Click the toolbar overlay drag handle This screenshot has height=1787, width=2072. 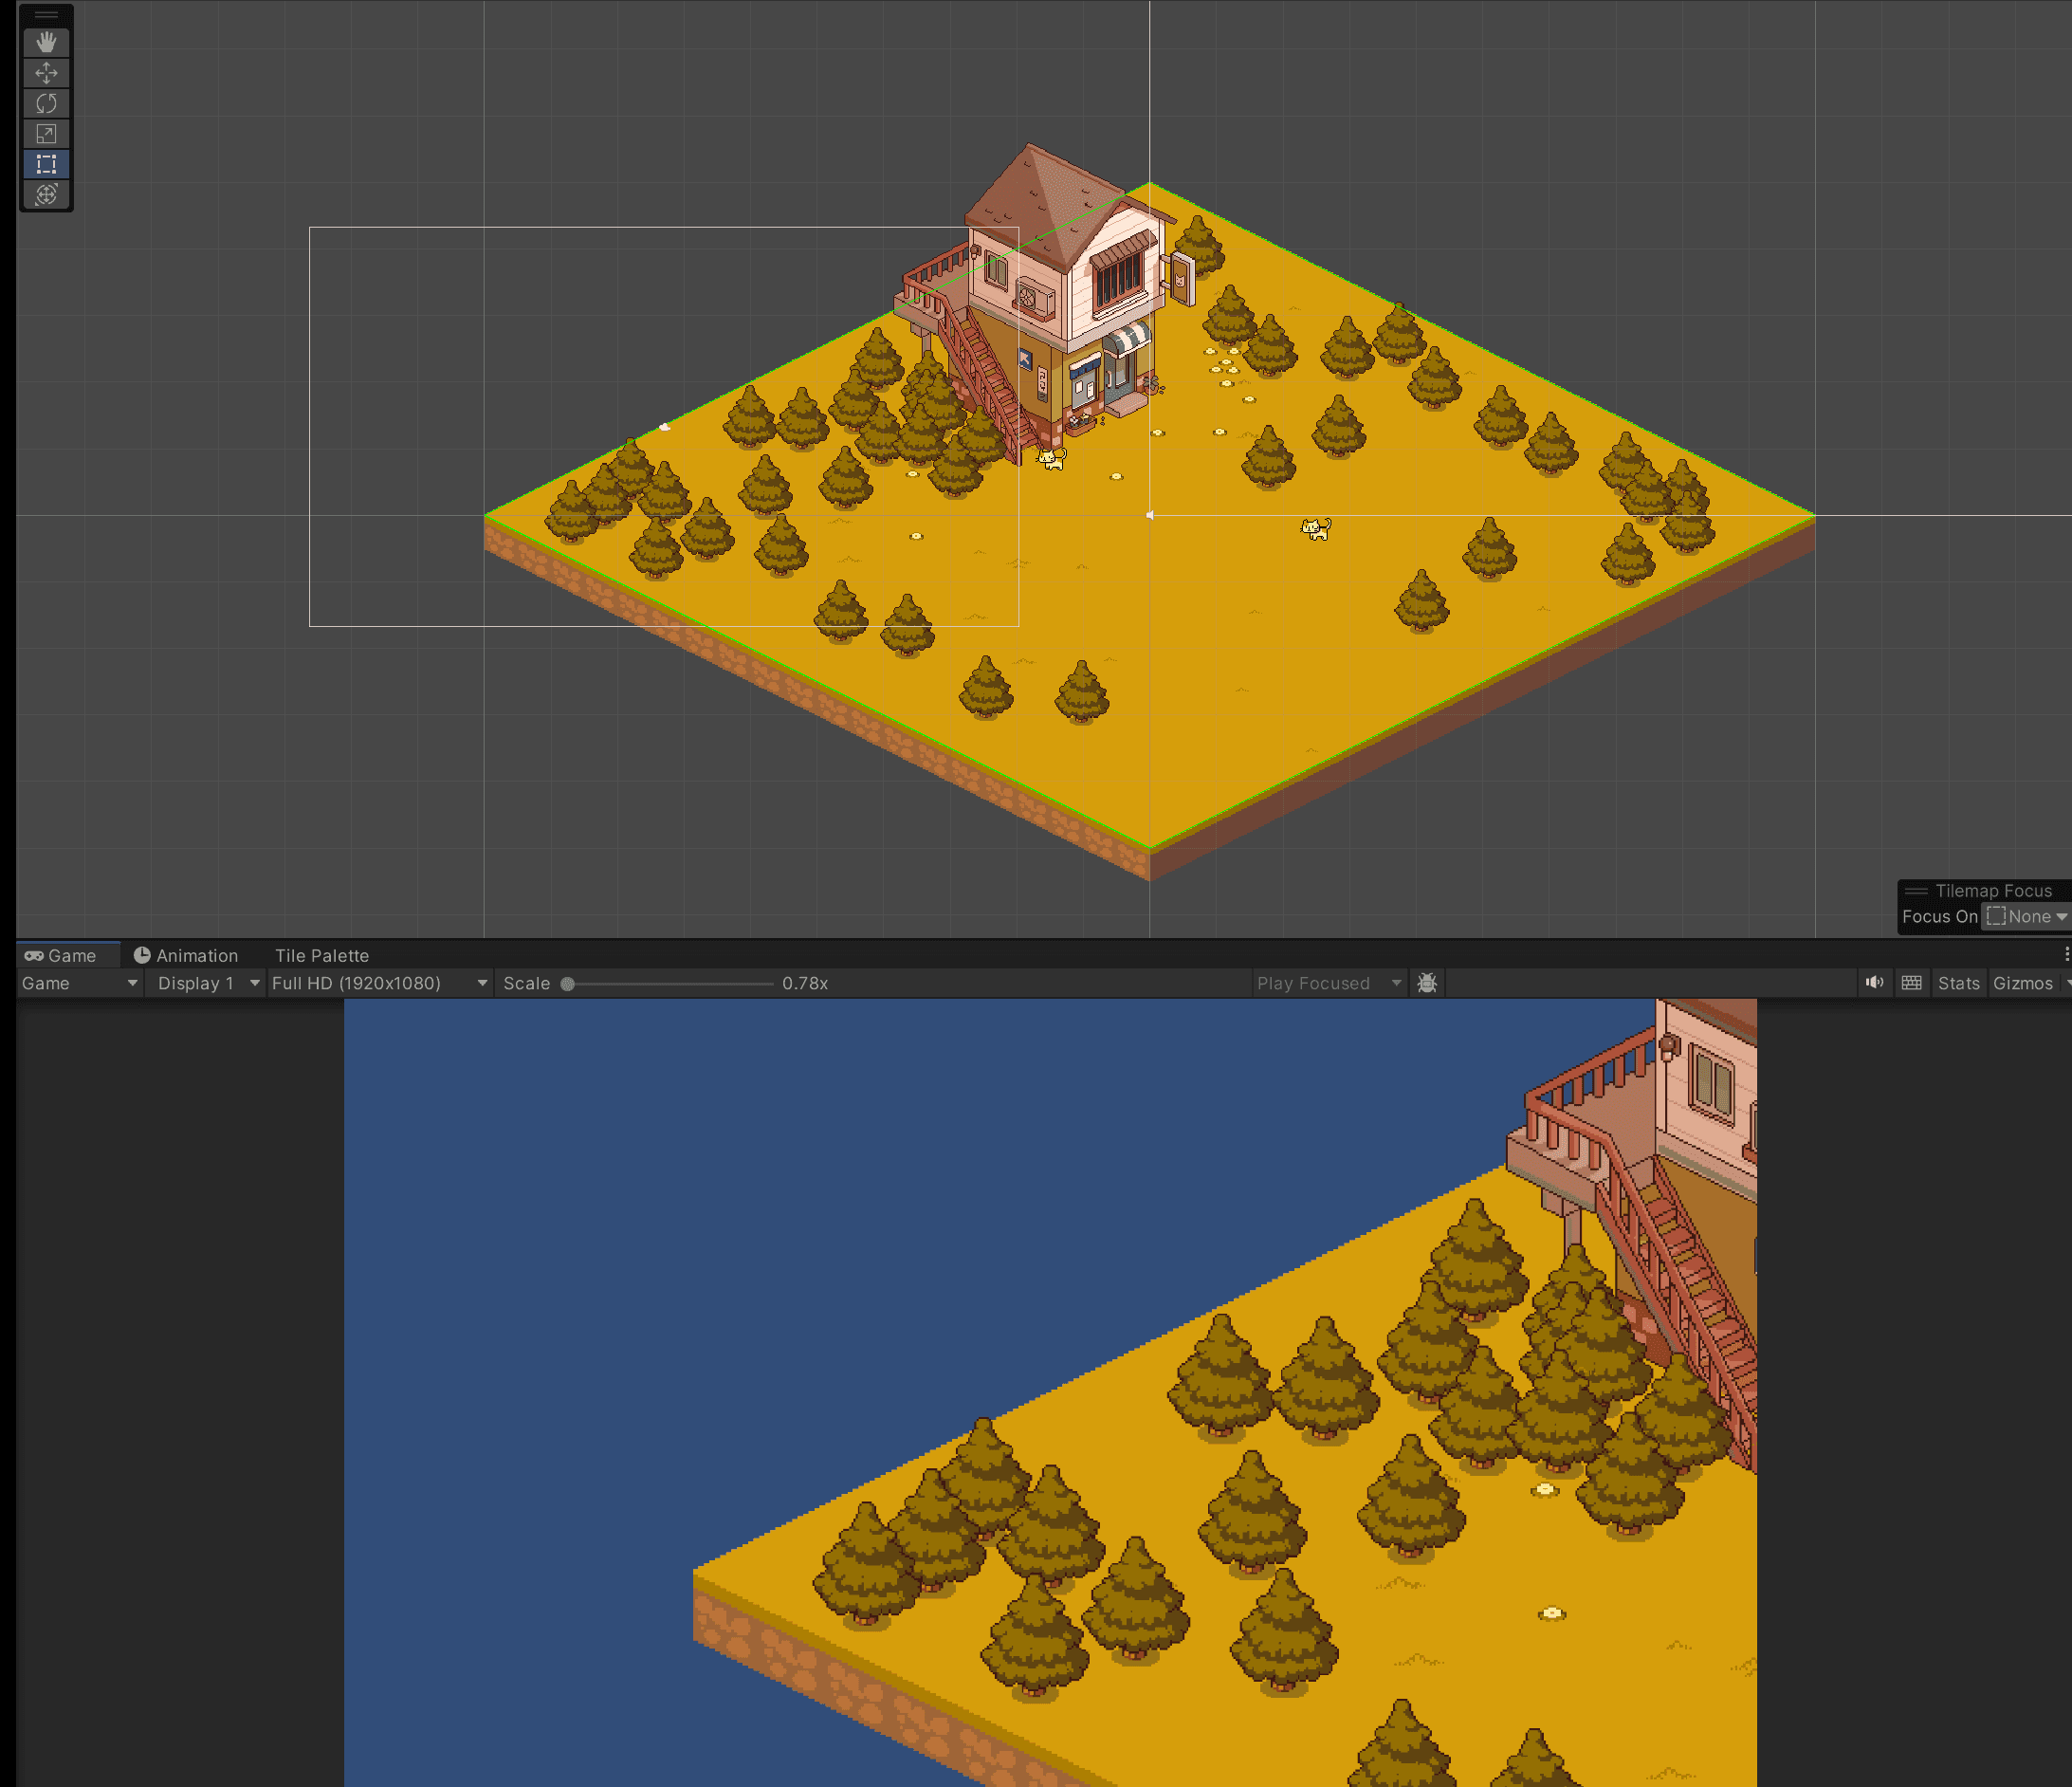[x=46, y=15]
